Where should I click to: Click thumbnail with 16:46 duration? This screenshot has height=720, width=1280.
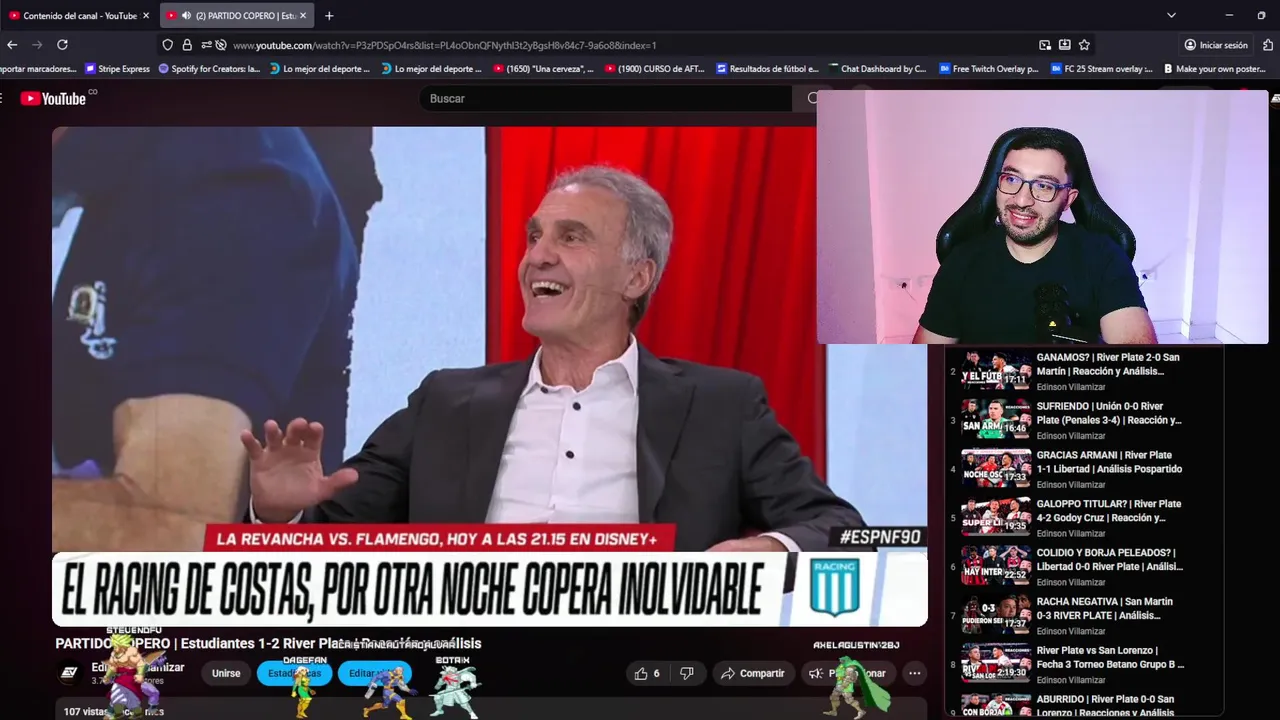coord(996,417)
